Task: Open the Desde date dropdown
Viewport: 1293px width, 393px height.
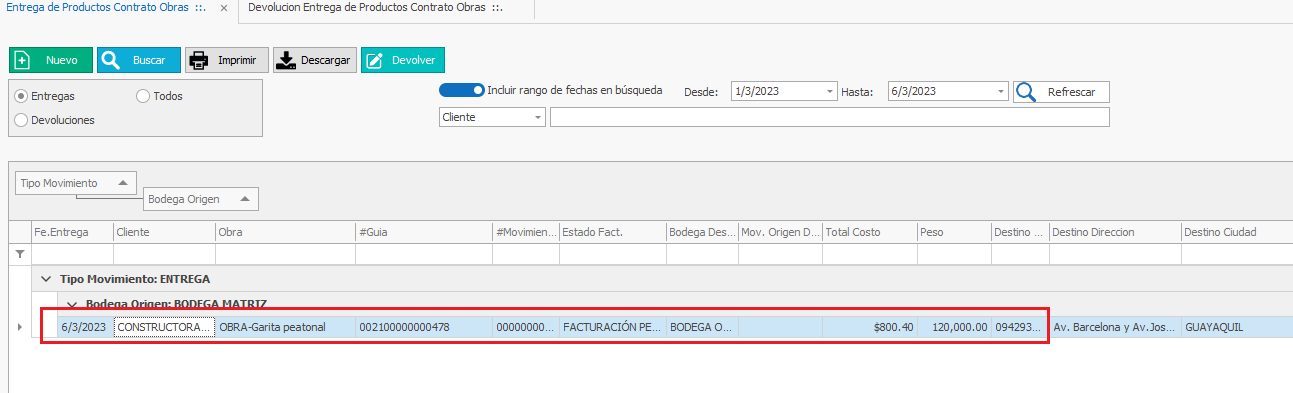Action: point(830,92)
